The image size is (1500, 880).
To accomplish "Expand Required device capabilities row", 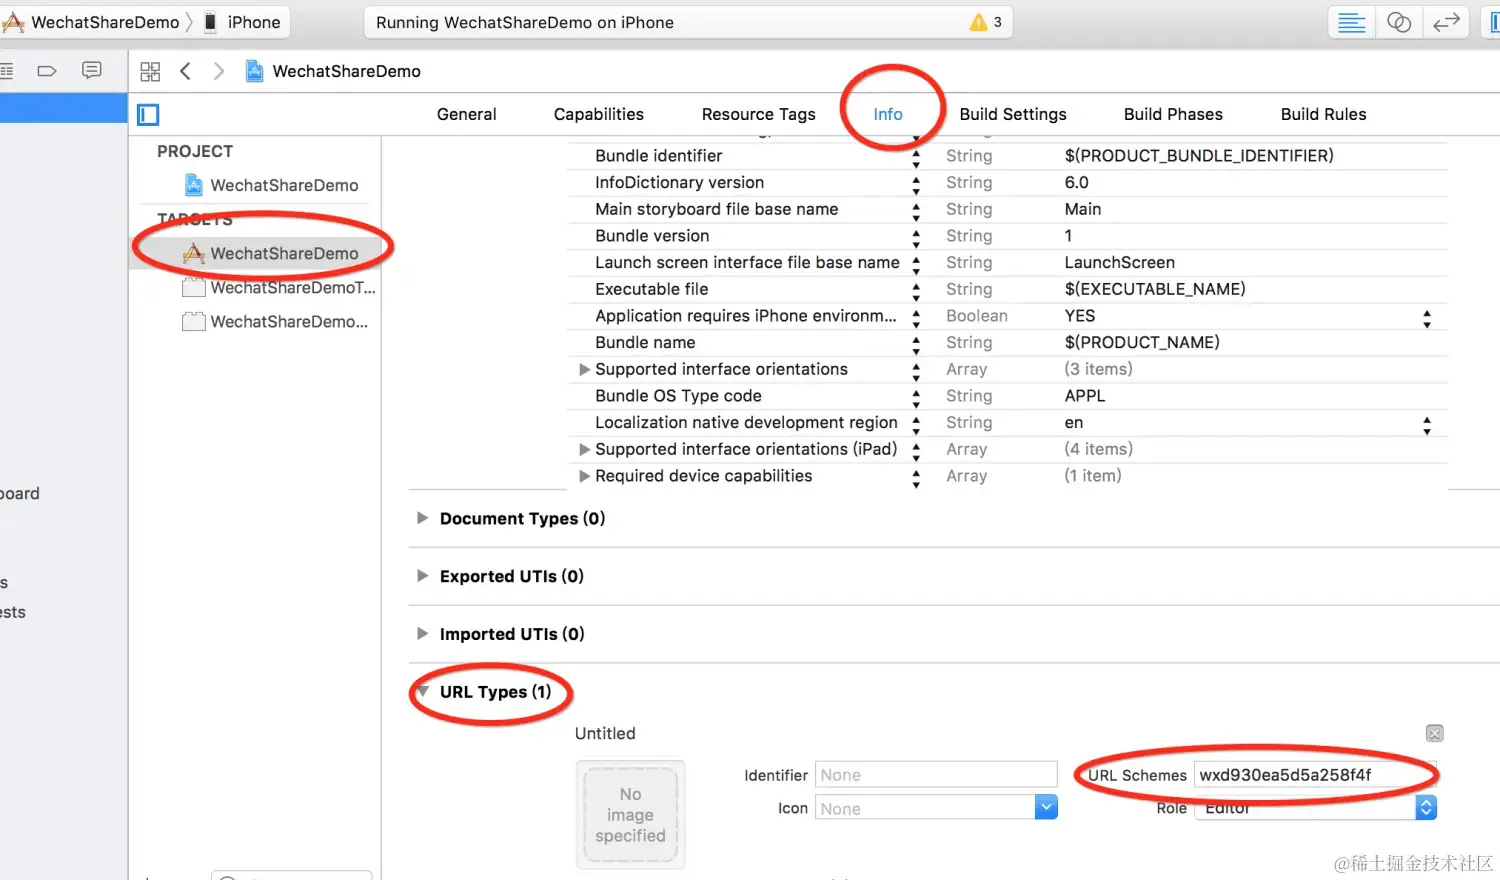I will tap(585, 476).
